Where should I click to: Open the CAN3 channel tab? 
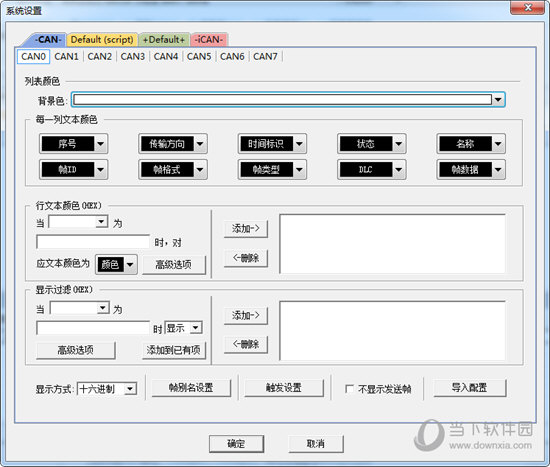pyautogui.click(x=133, y=56)
